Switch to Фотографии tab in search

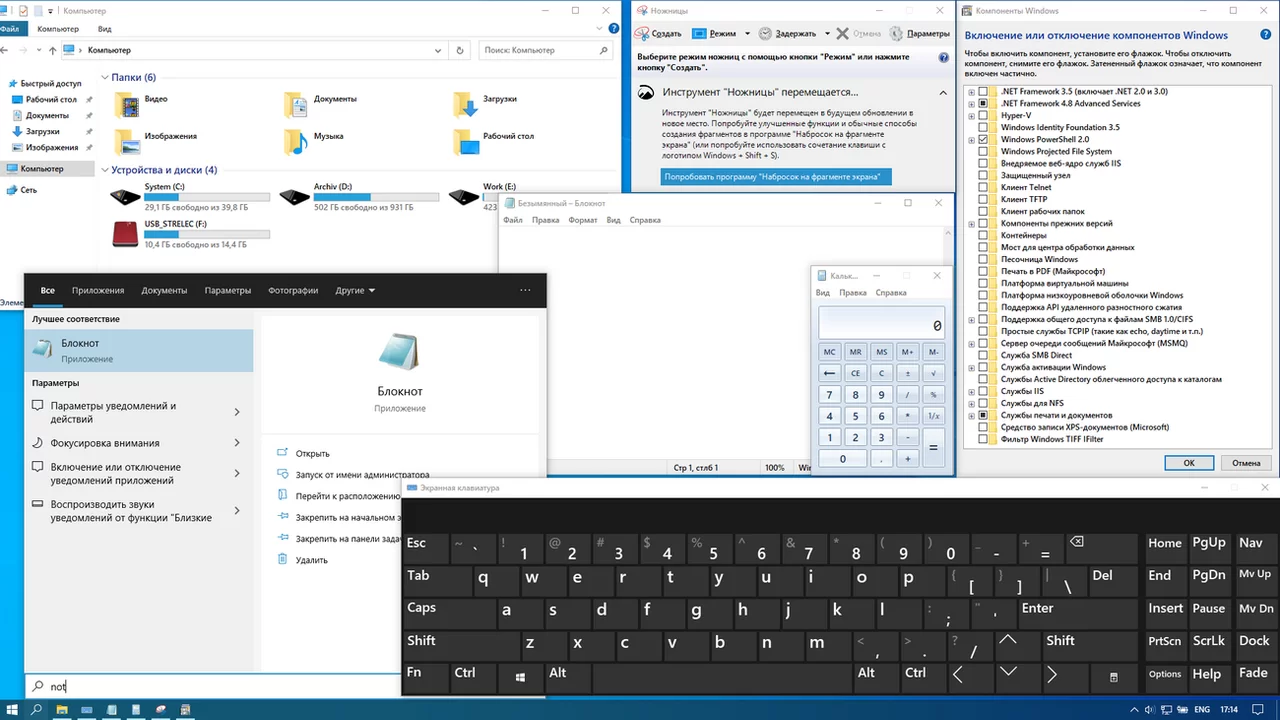tap(293, 290)
